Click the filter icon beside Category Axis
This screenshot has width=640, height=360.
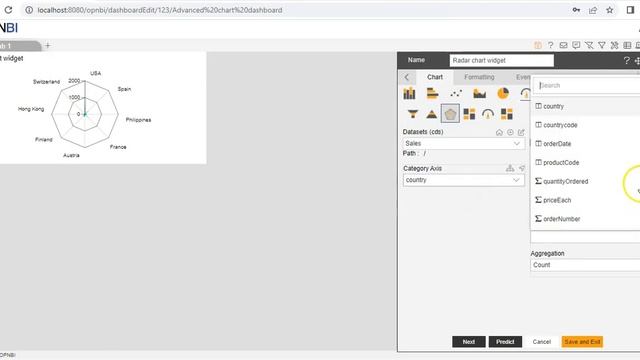click(x=522, y=168)
